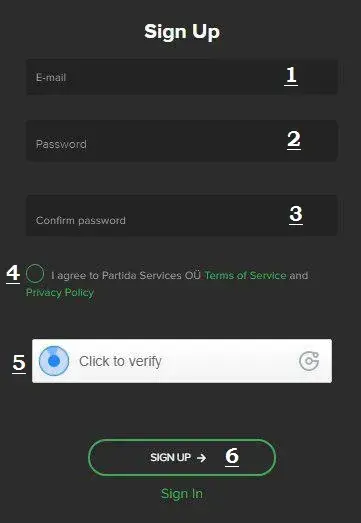This screenshot has width=361, height=523.
Task: Click the number 1 label in the E-mail field
Action: [291, 76]
